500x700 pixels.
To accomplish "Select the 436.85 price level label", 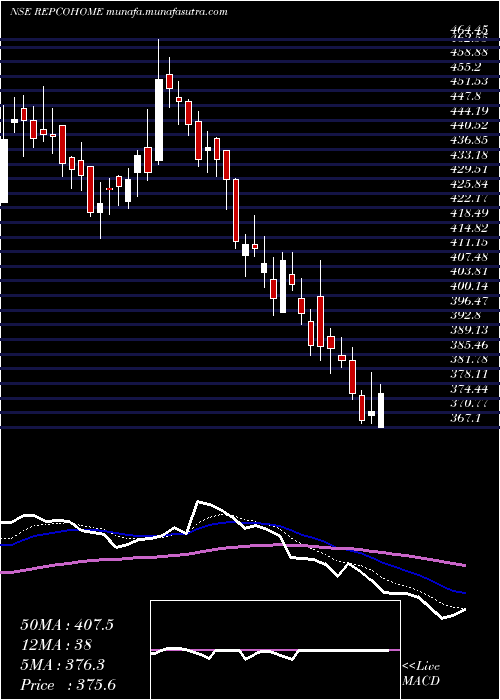I will [x=469, y=140].
